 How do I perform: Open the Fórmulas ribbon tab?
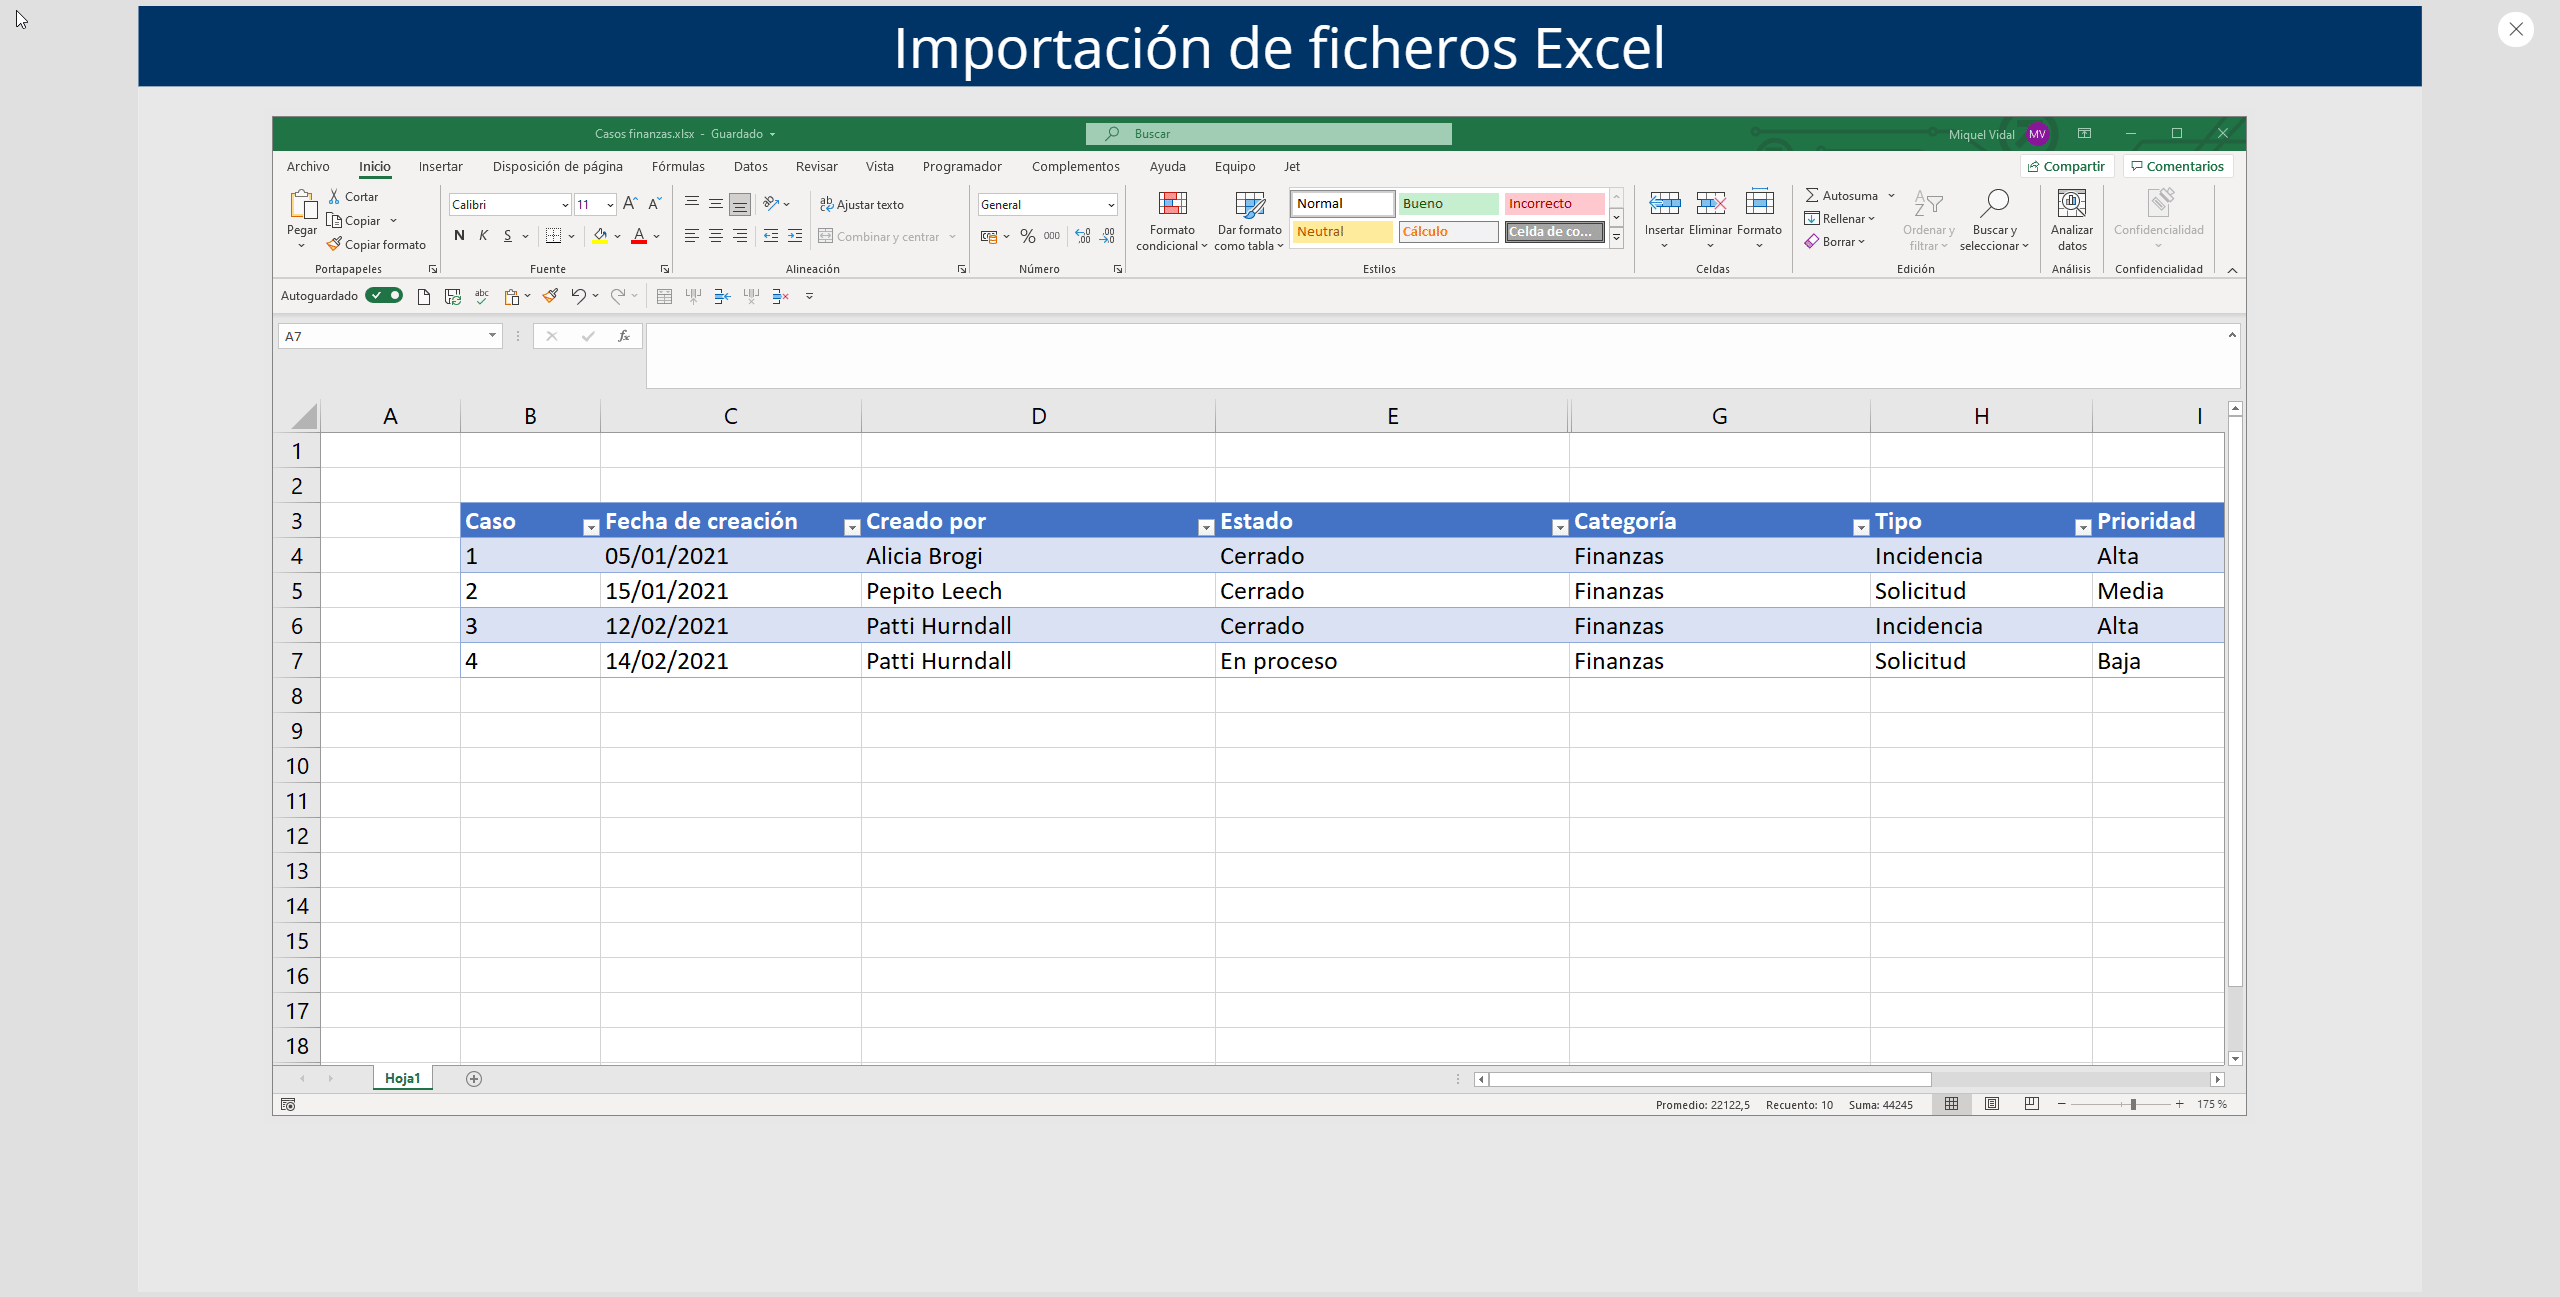pyautogui.click(x=678, y=166)
